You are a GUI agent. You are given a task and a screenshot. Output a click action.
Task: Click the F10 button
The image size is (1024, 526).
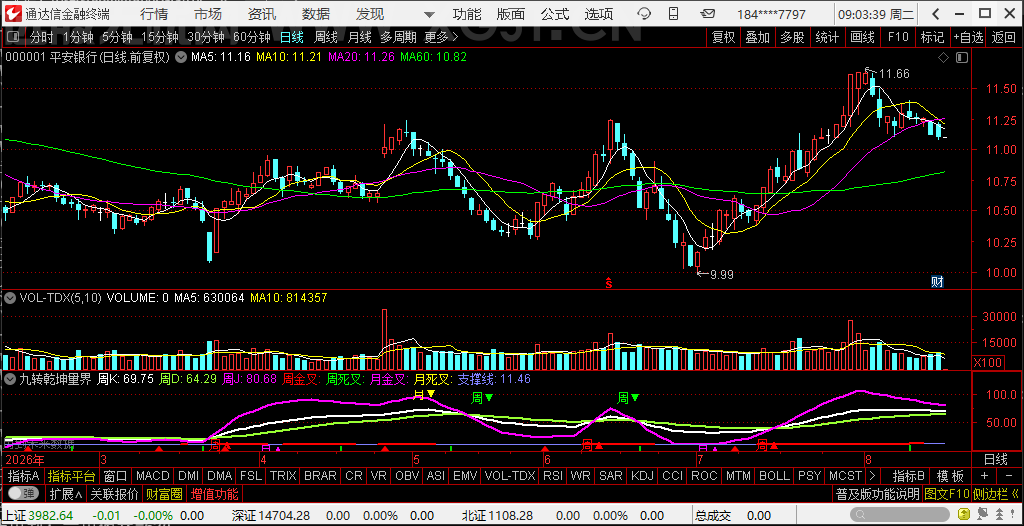point(898,38)
